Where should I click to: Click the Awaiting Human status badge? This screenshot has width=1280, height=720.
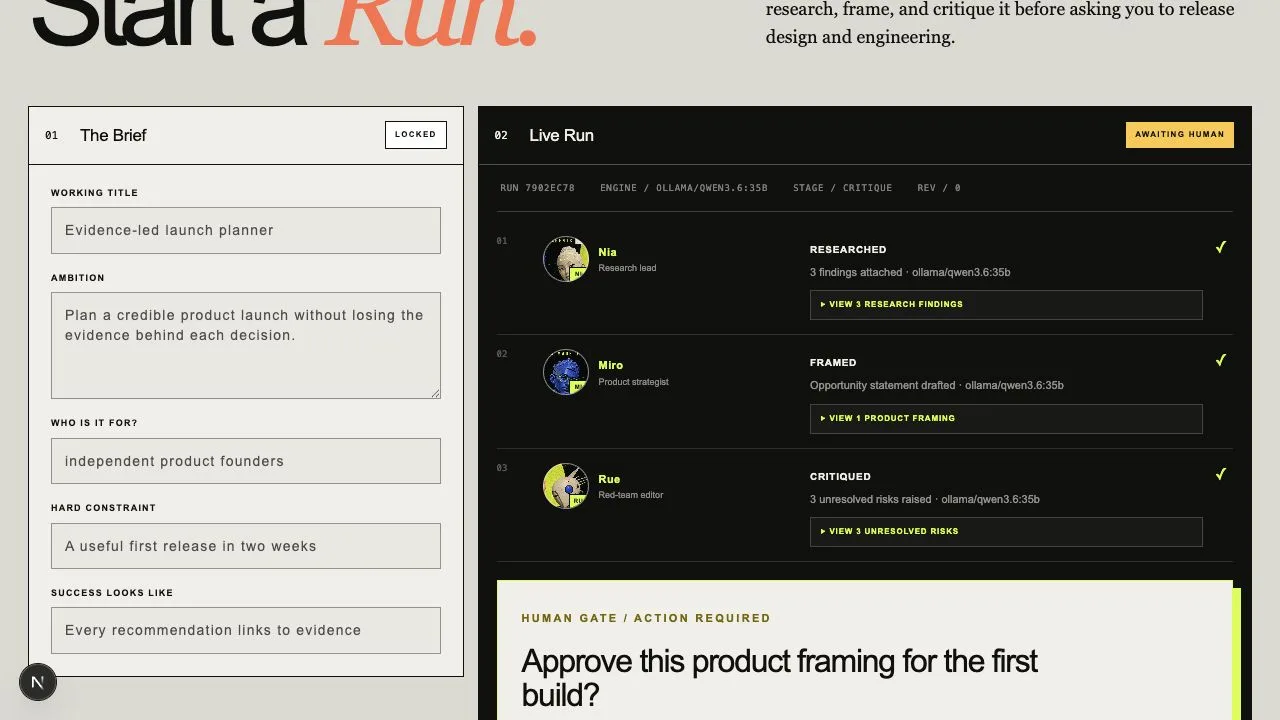[x=1180, y=135]
